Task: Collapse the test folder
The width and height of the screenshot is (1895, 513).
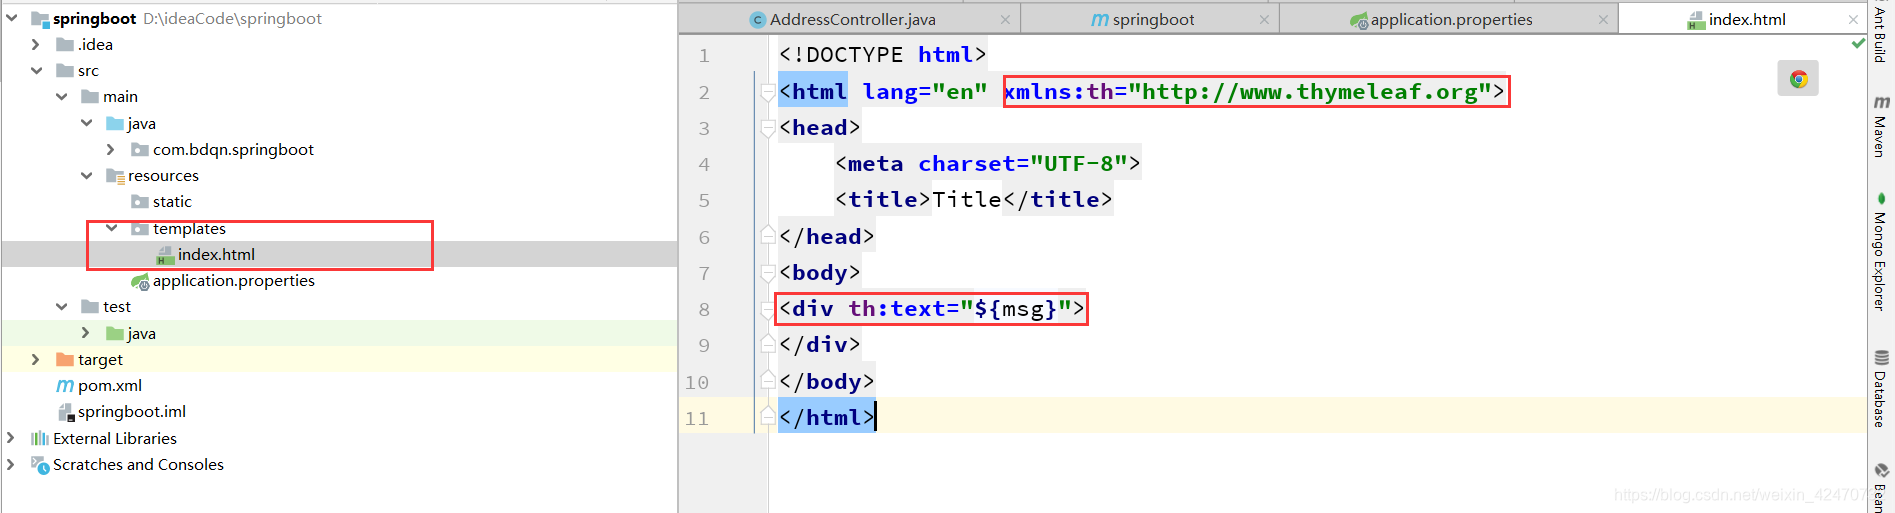Action: 61,306
